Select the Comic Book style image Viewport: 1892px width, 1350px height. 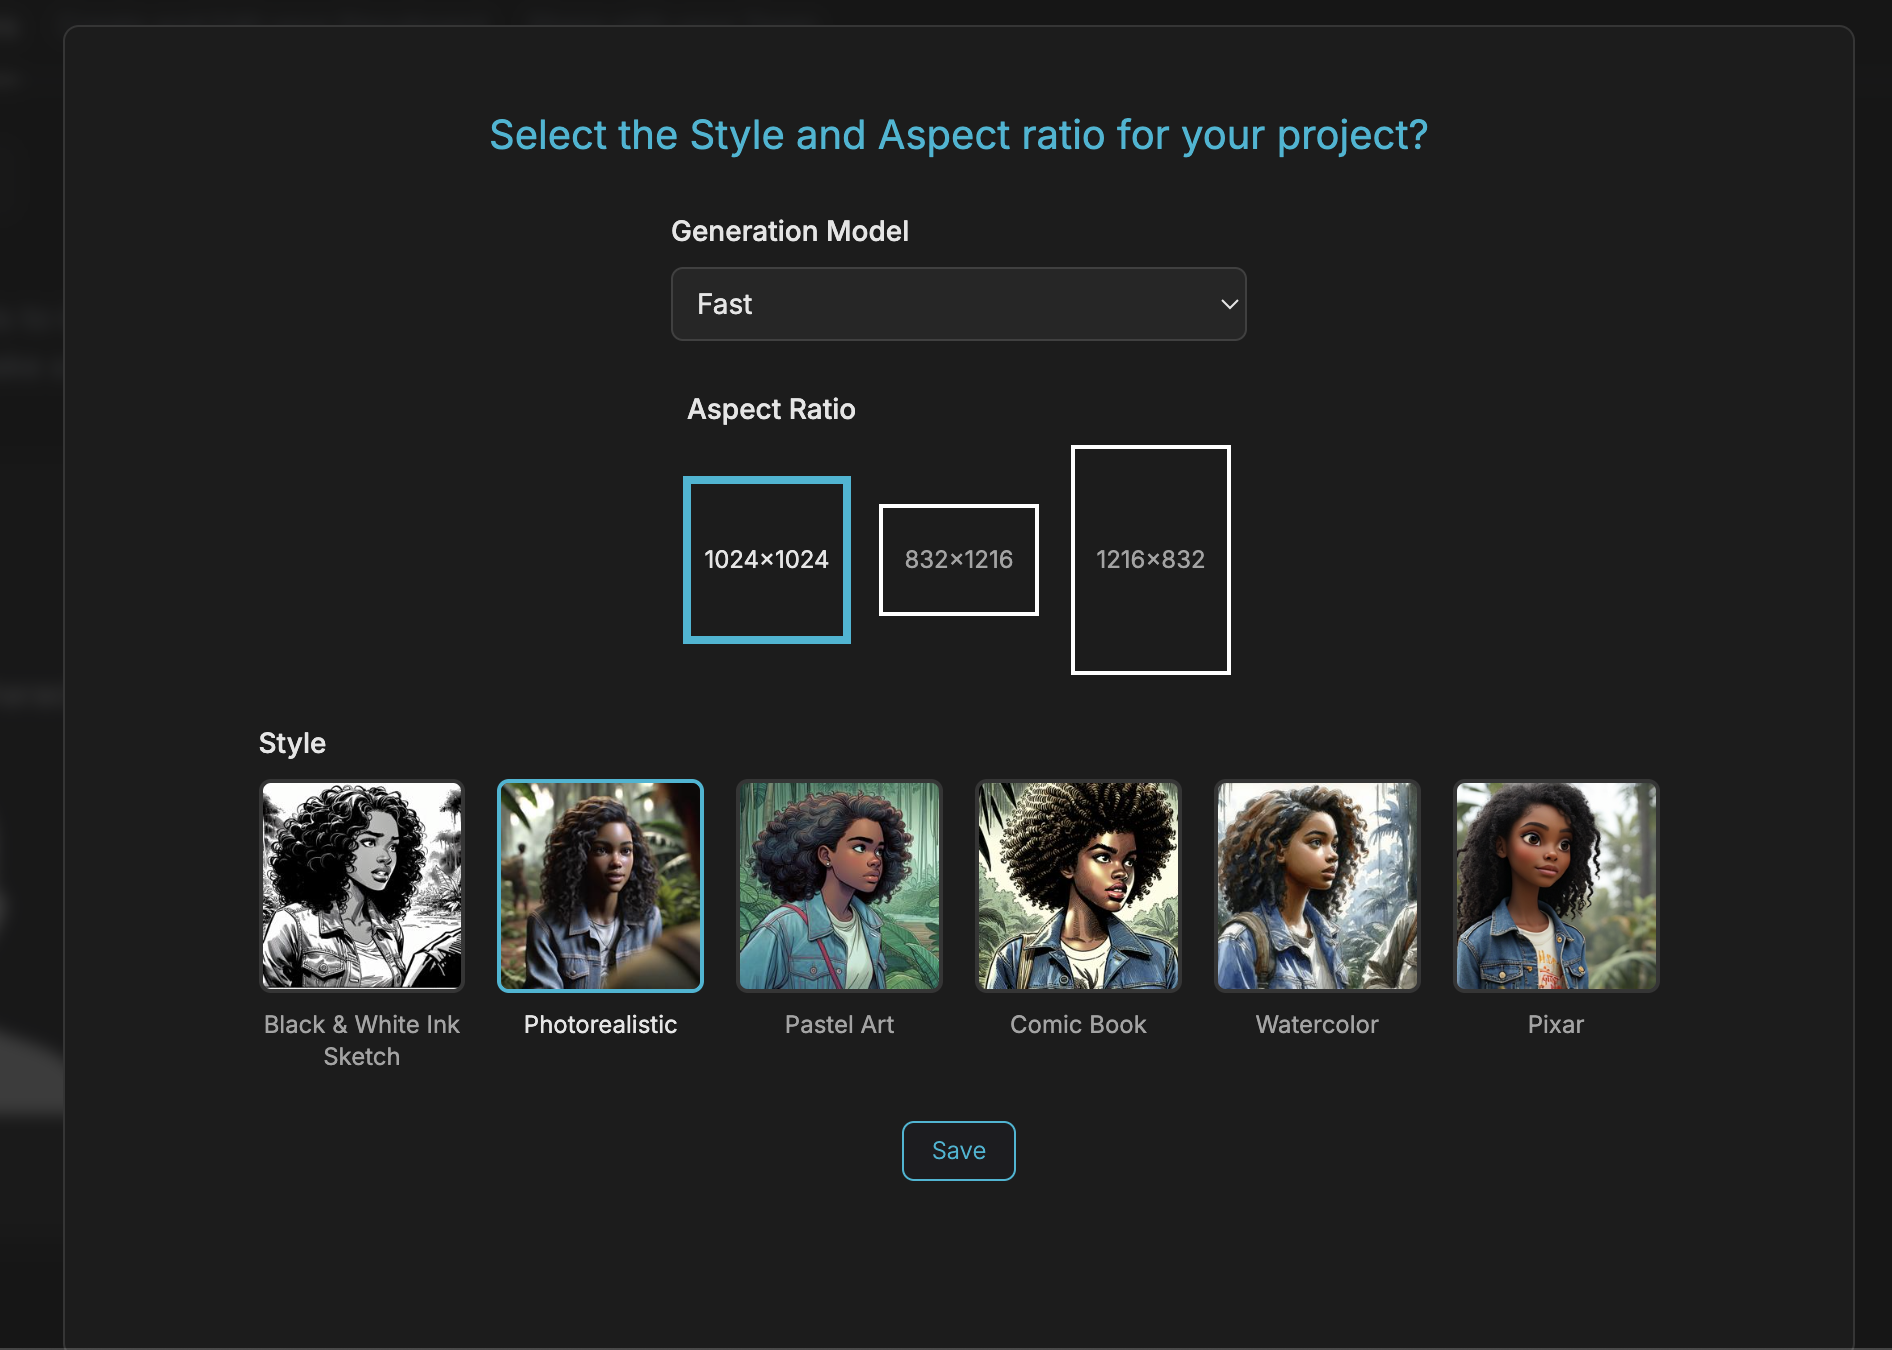pyautogui.click(x=1078, y=886)
